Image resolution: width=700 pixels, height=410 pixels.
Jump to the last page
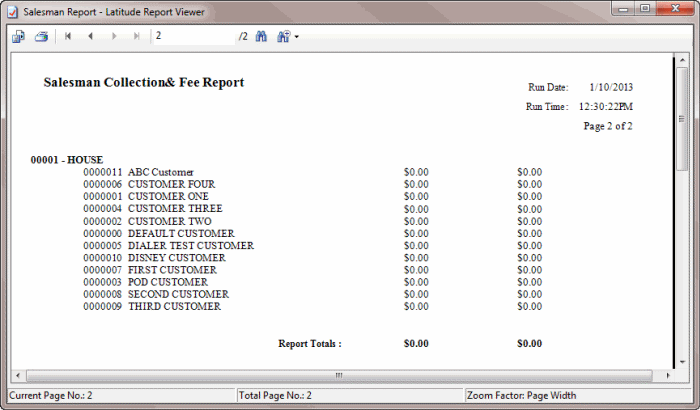[136, 36]
